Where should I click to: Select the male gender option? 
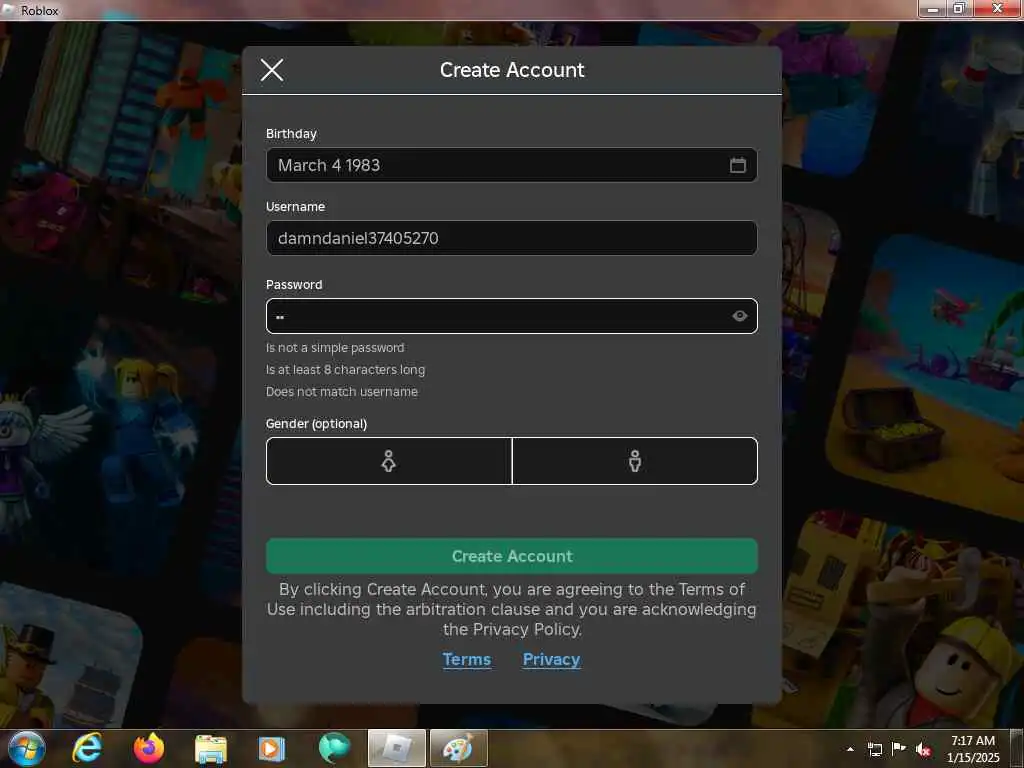pyautogui.click(x=635, y=461)
